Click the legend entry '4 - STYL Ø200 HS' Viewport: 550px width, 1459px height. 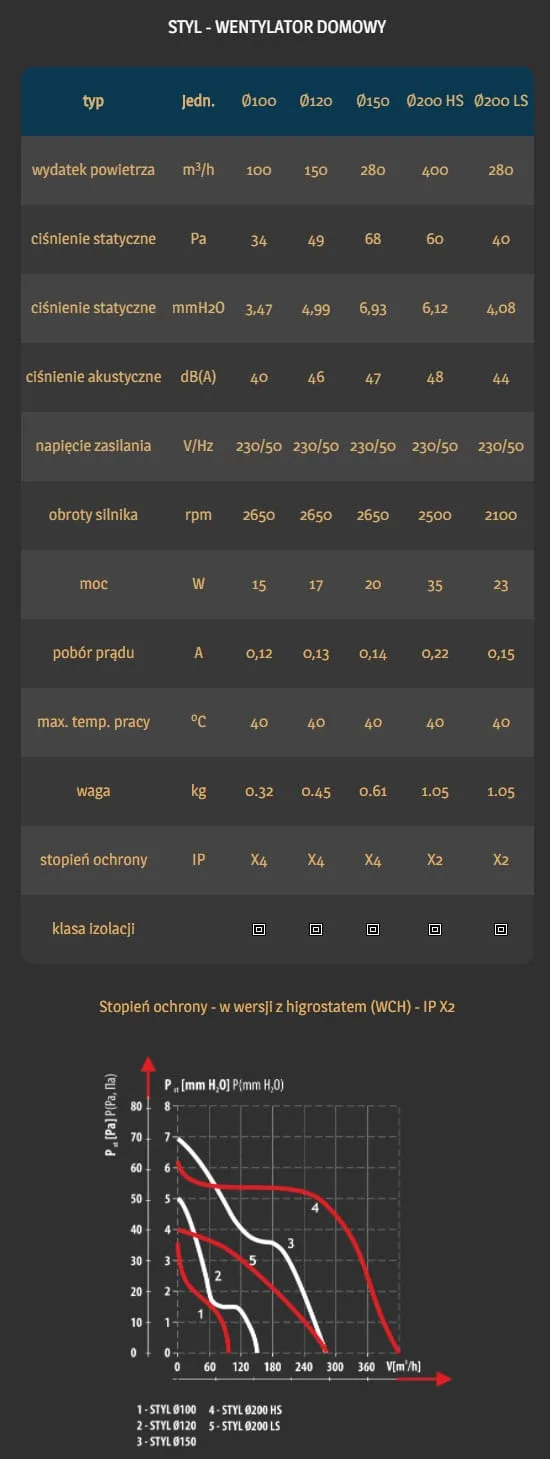tap(245, 1409)
